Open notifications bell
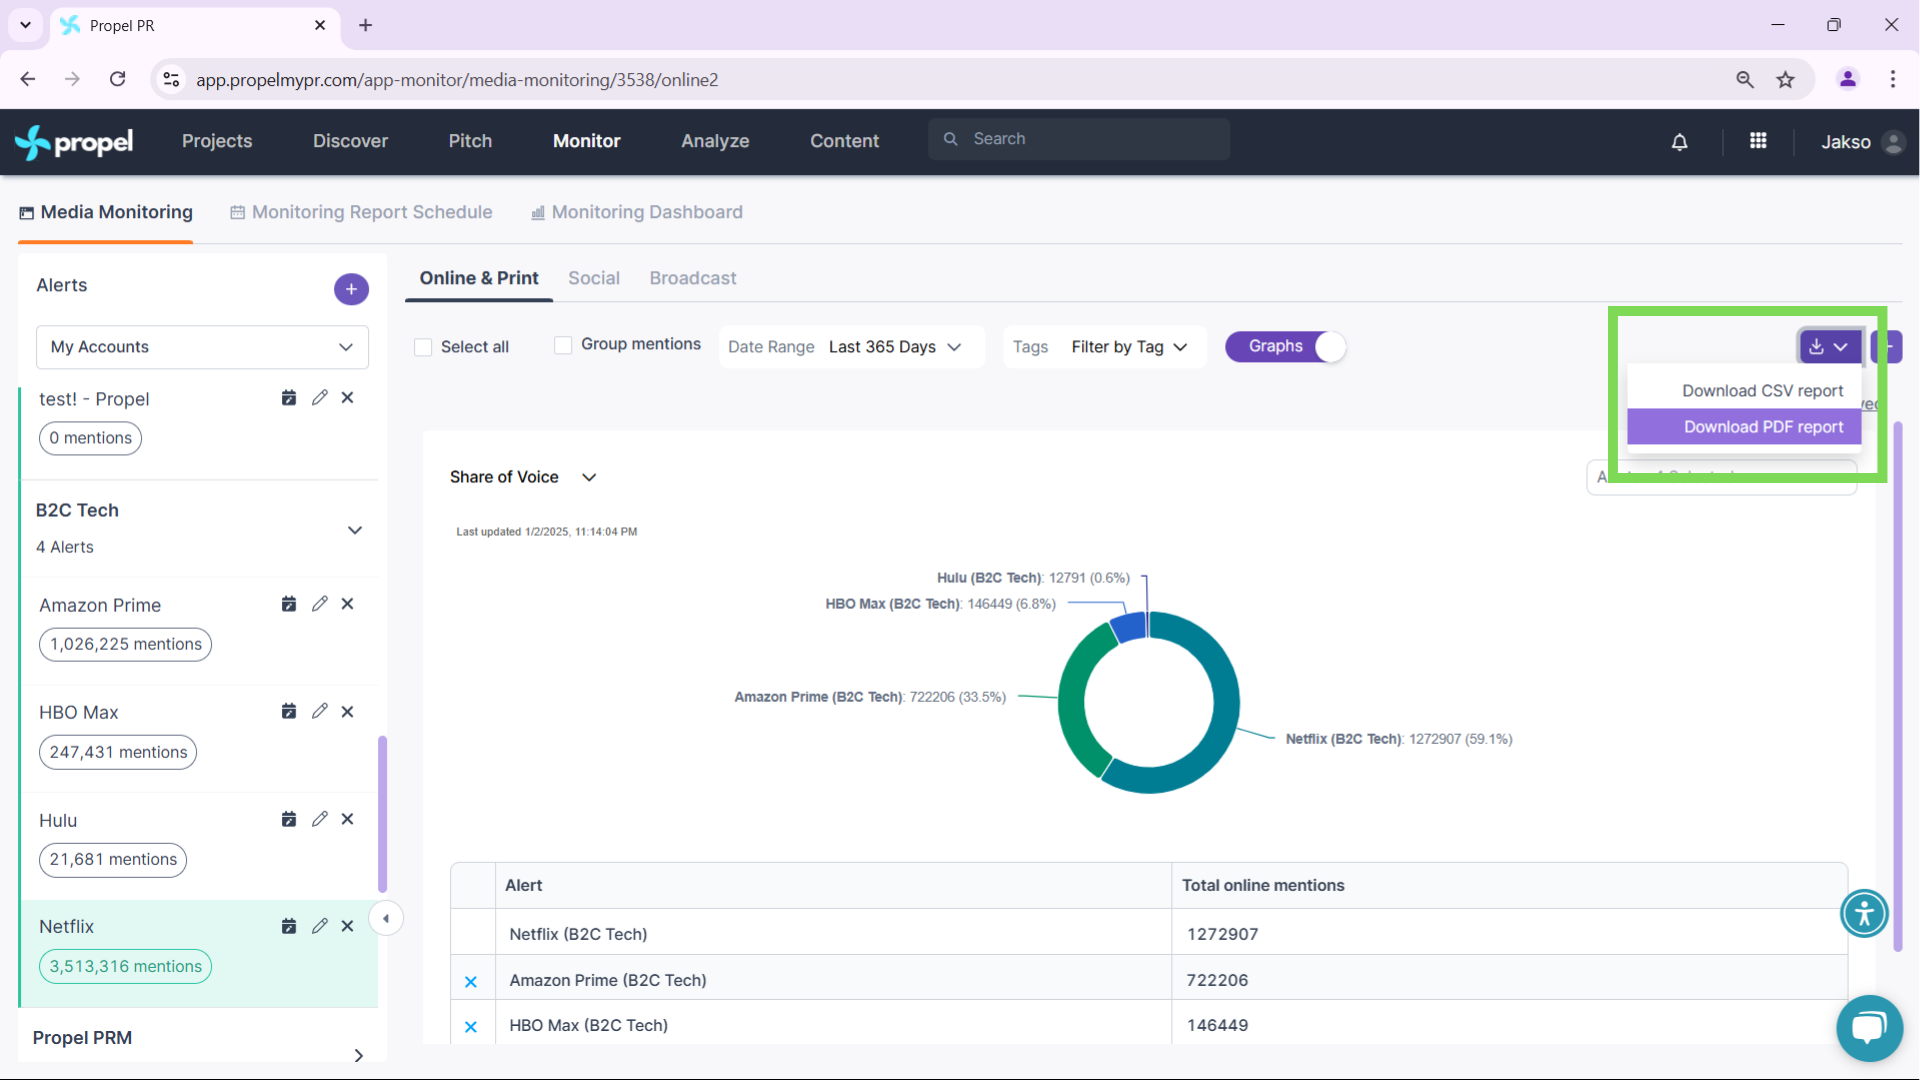 pos(1680,142)
